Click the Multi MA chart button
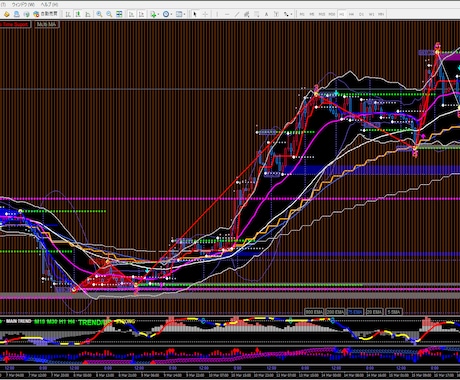 [x=47, y=24]
